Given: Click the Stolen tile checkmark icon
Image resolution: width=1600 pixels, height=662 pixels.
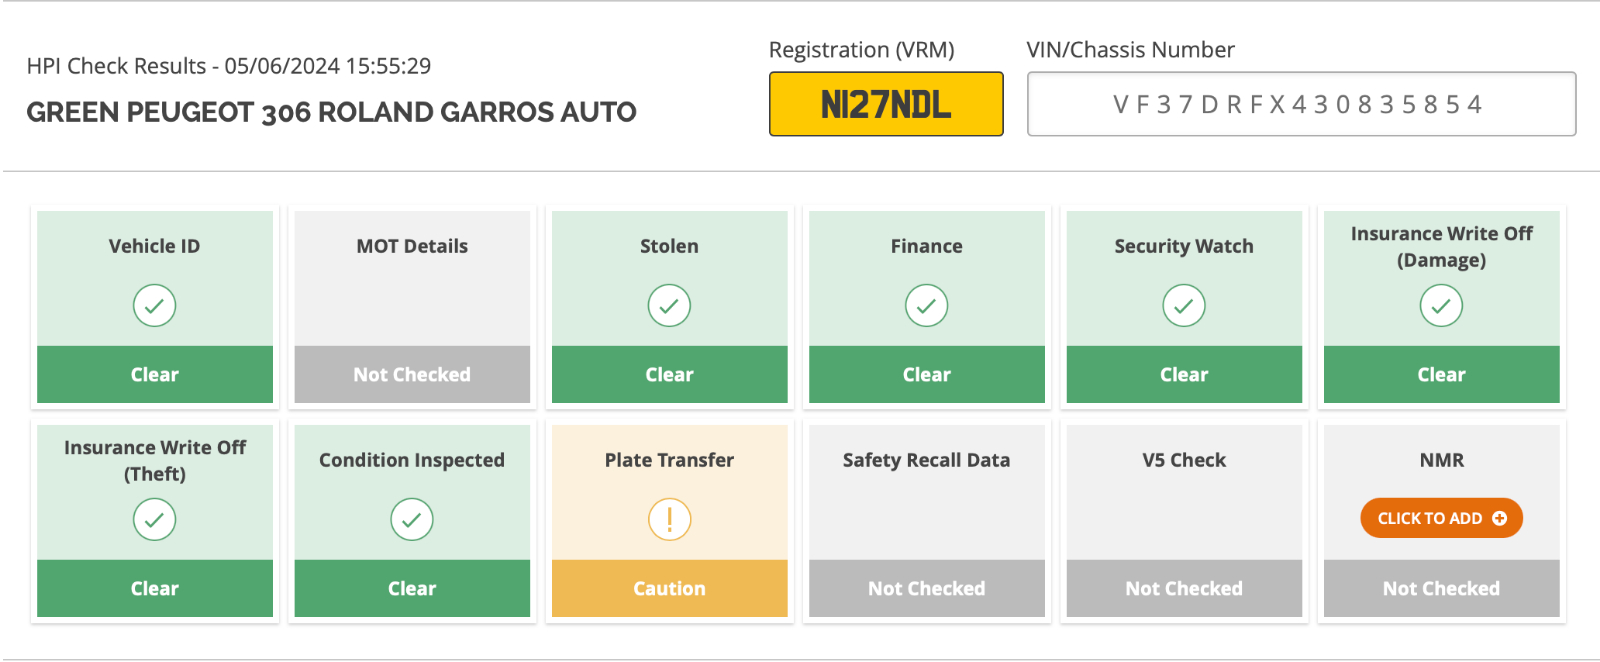Looking at the screenshot, I should pyautogui.click(x=669, y=305).
